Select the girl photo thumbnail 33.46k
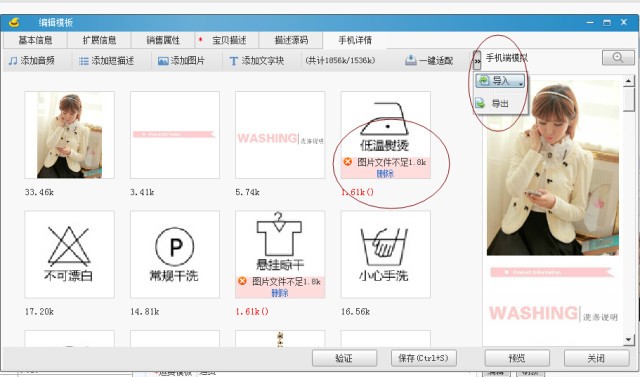 [69, 135]
